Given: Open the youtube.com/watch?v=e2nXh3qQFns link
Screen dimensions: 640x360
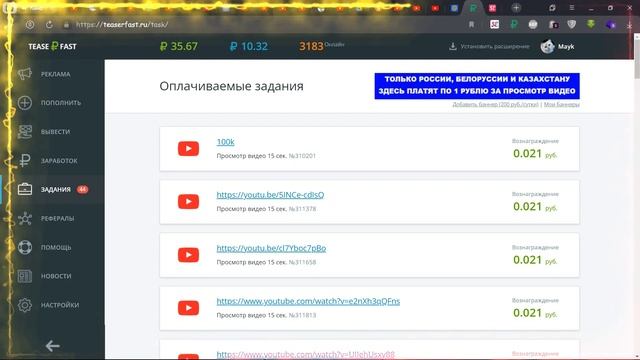Looking at the screenshot, I should (x=308, y=301).
